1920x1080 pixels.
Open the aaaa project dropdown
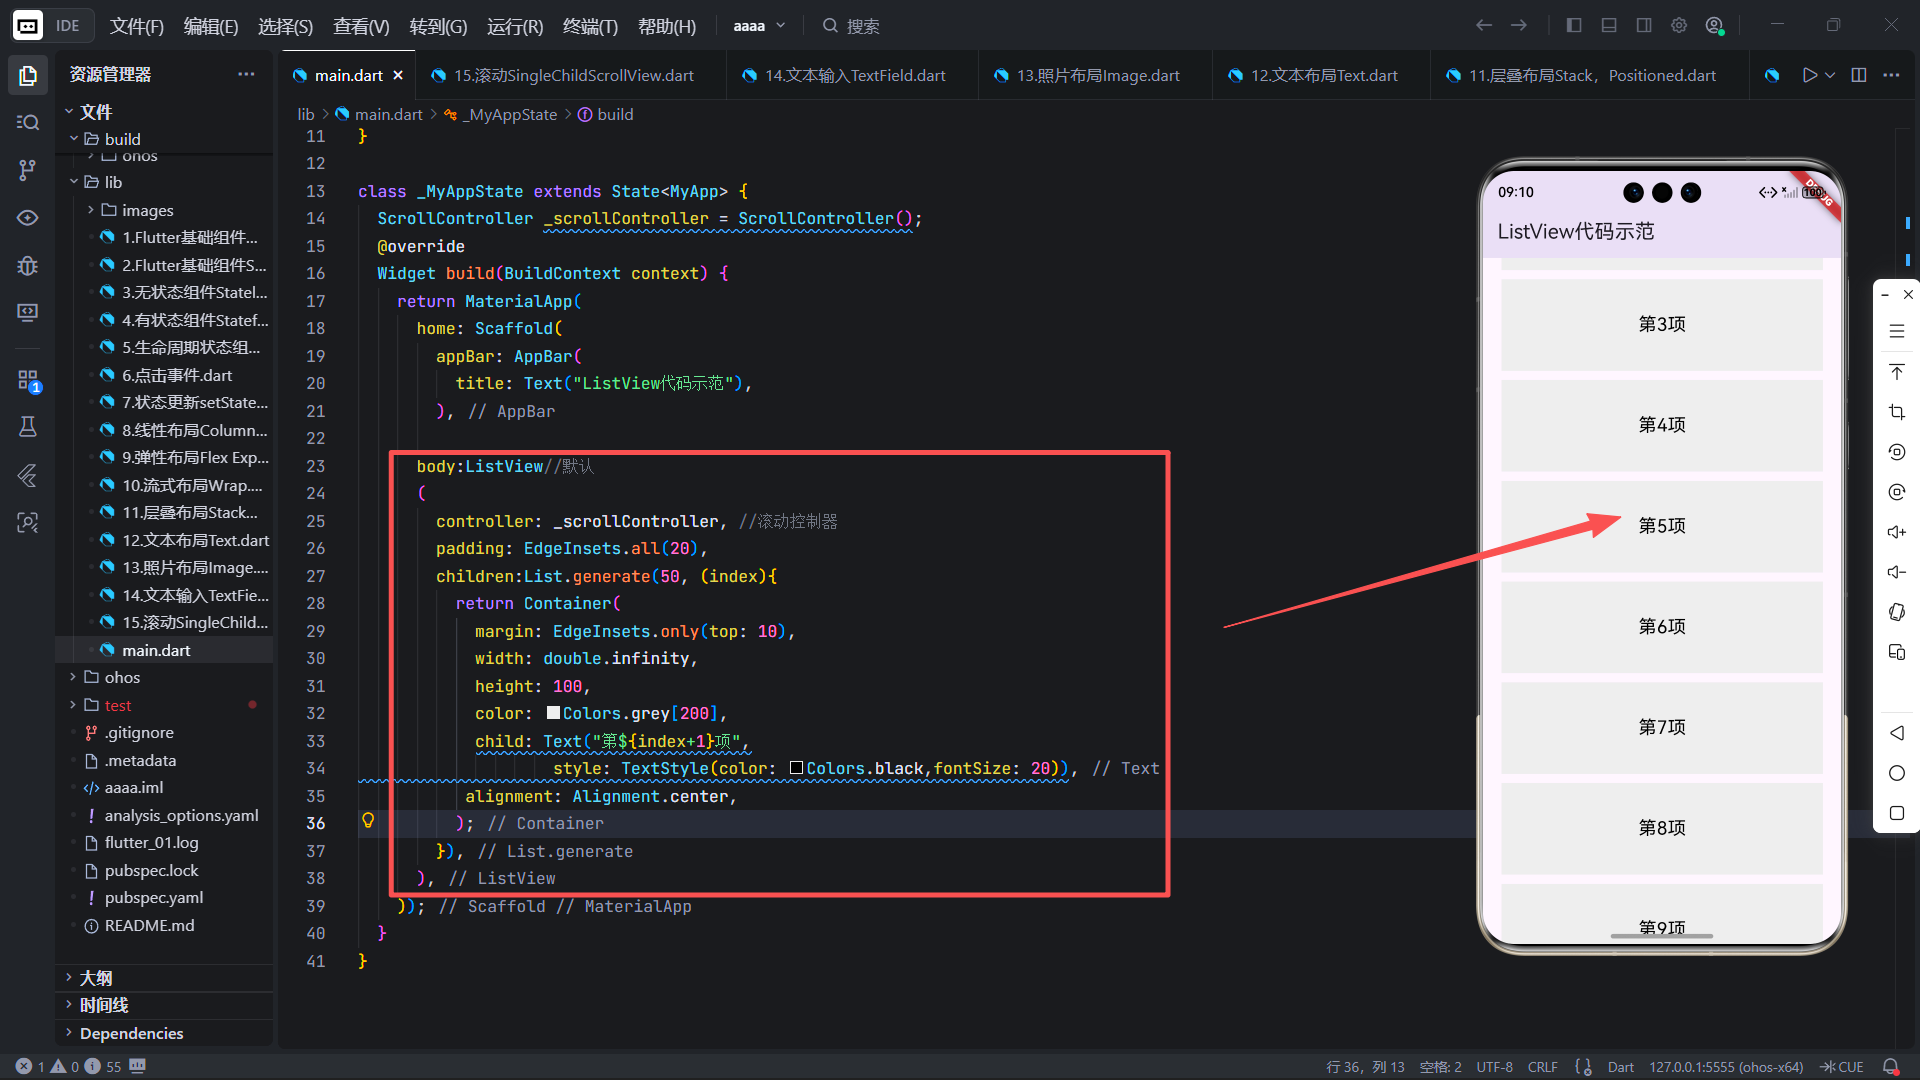pos(759,26)
